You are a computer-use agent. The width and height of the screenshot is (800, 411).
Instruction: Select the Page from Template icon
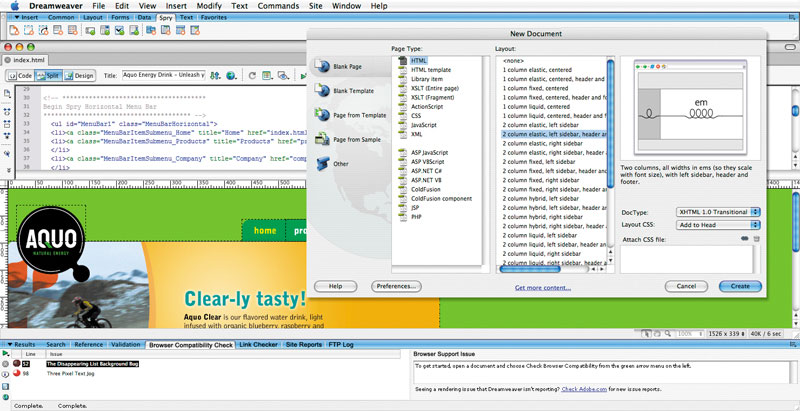click(x=323, y=115)
